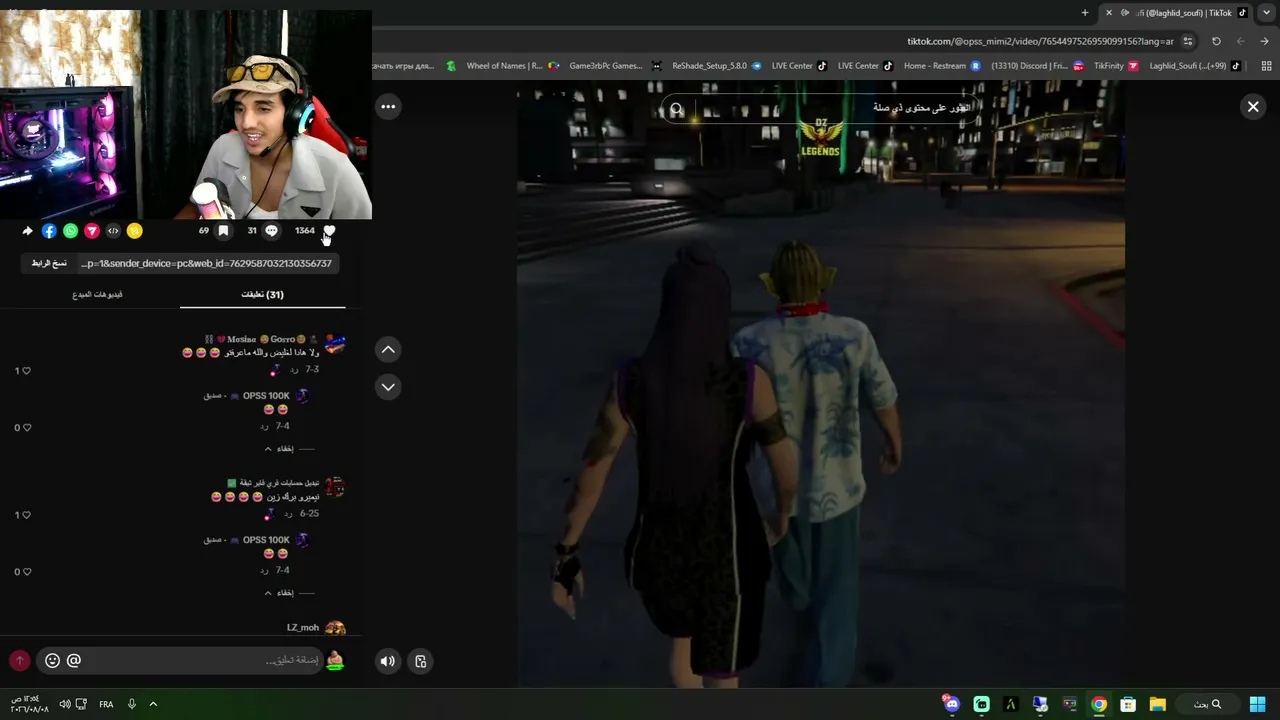Reply to the comment dated 7-3
Viewport: 1280px width, 720px height.
click(x=295, y=370)
